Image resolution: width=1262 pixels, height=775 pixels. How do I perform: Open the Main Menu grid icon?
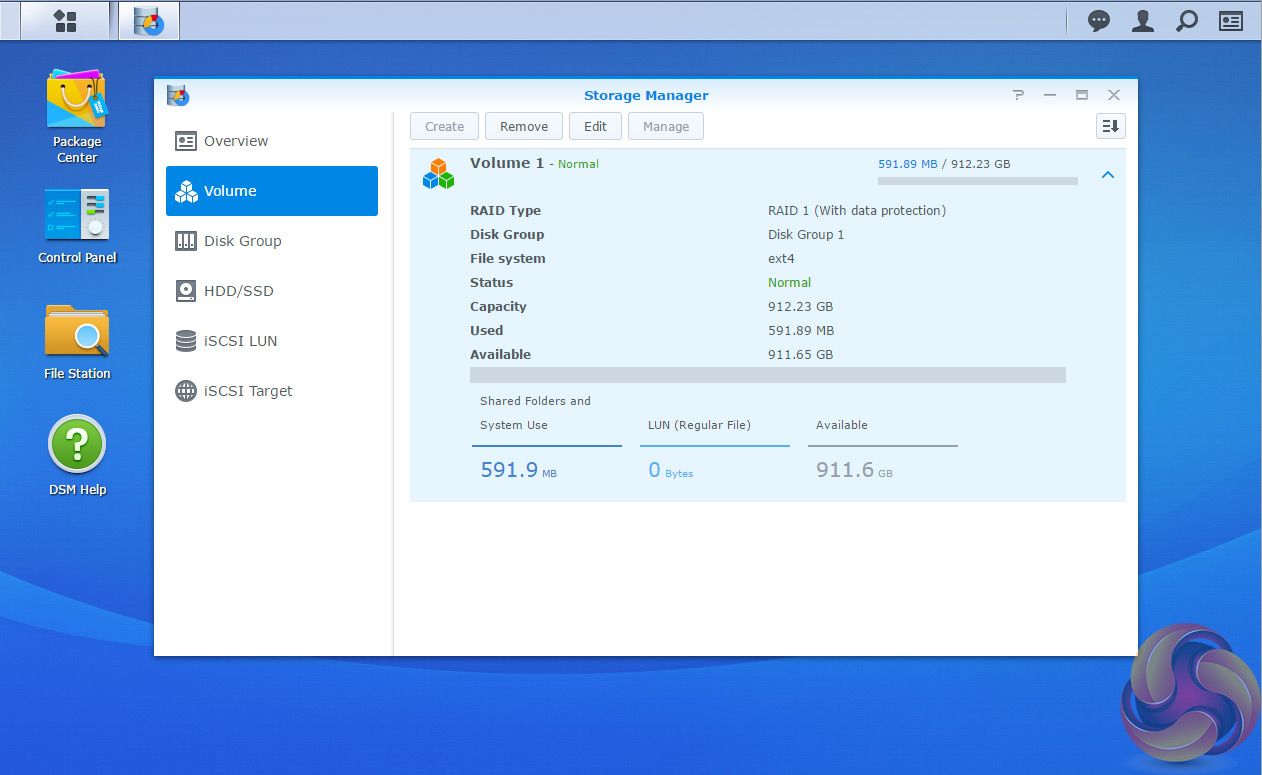[x=65, y=21]
